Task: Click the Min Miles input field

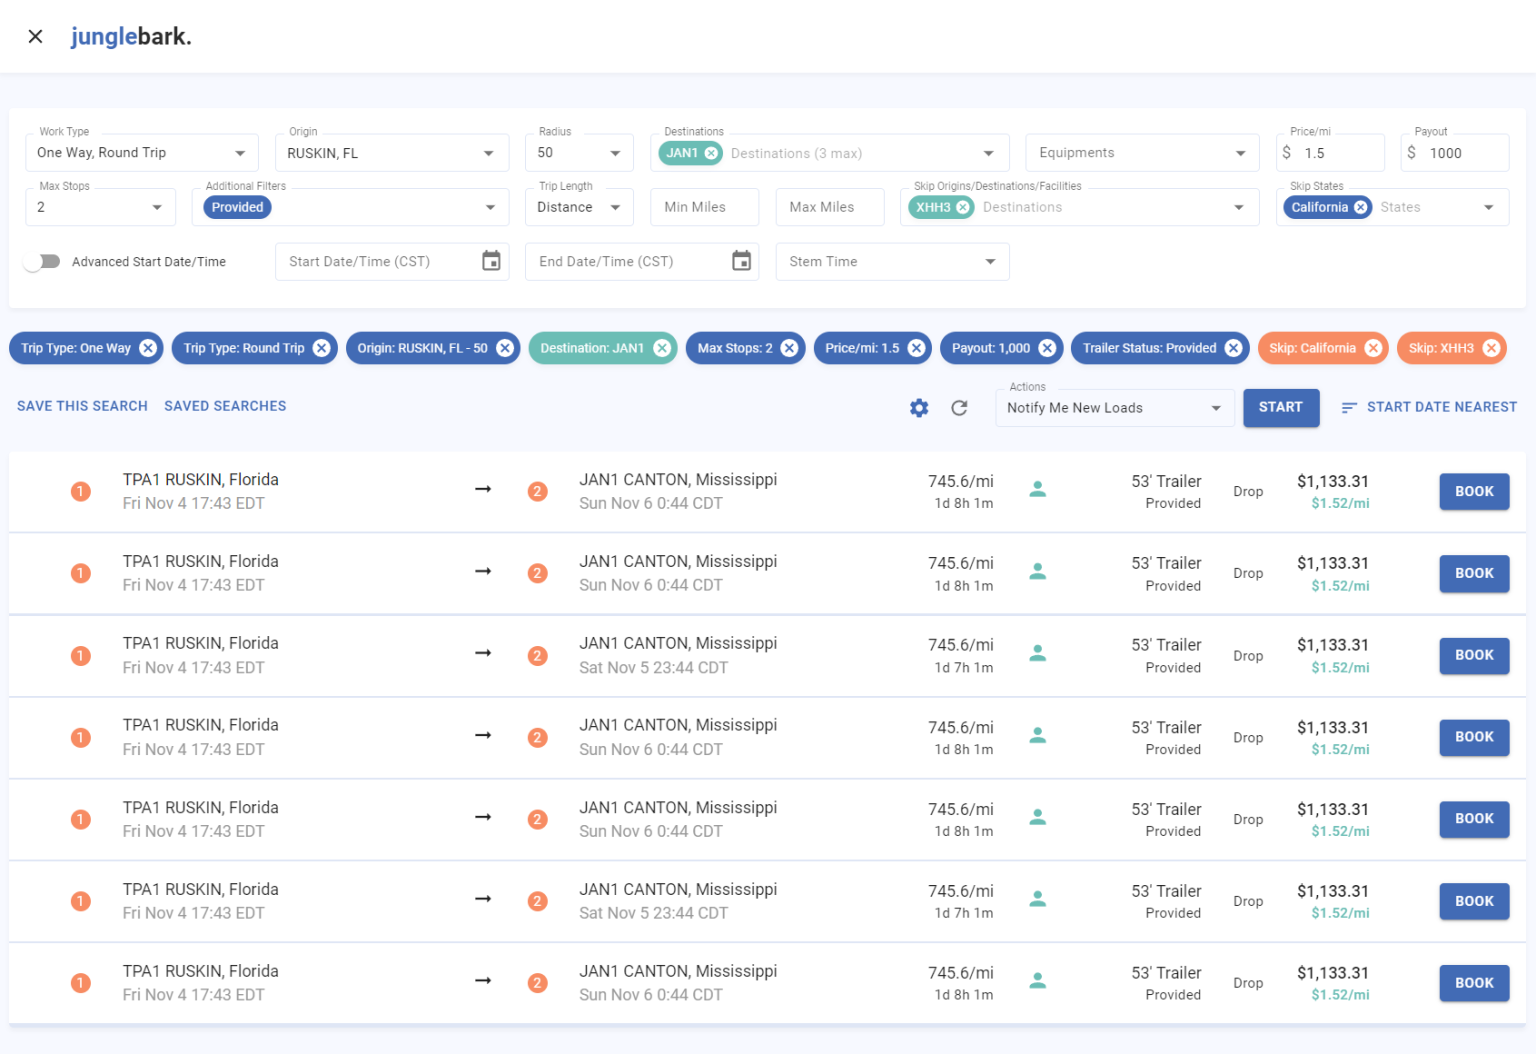Action: (x=704, y=207)
